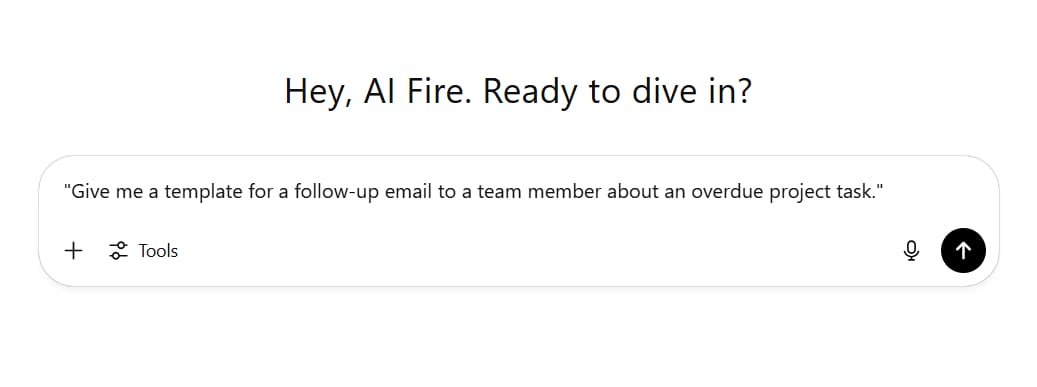
Task: Click "Ready to dive in?" in the greeting
Action: 617,93
